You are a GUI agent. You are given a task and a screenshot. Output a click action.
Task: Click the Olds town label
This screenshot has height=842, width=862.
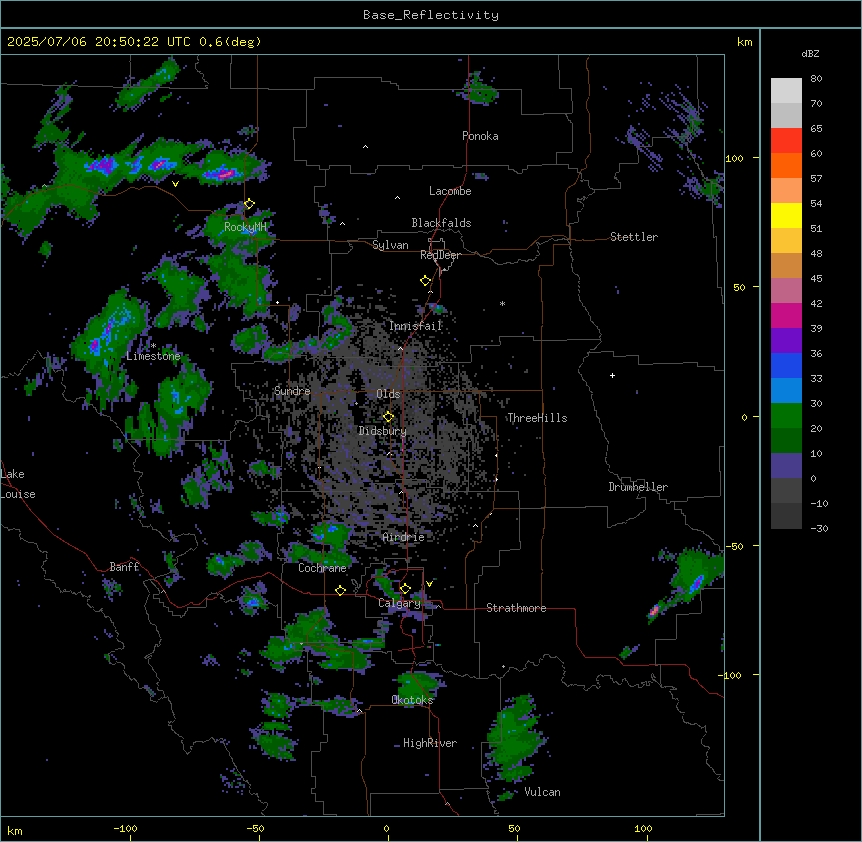[388, 394]
